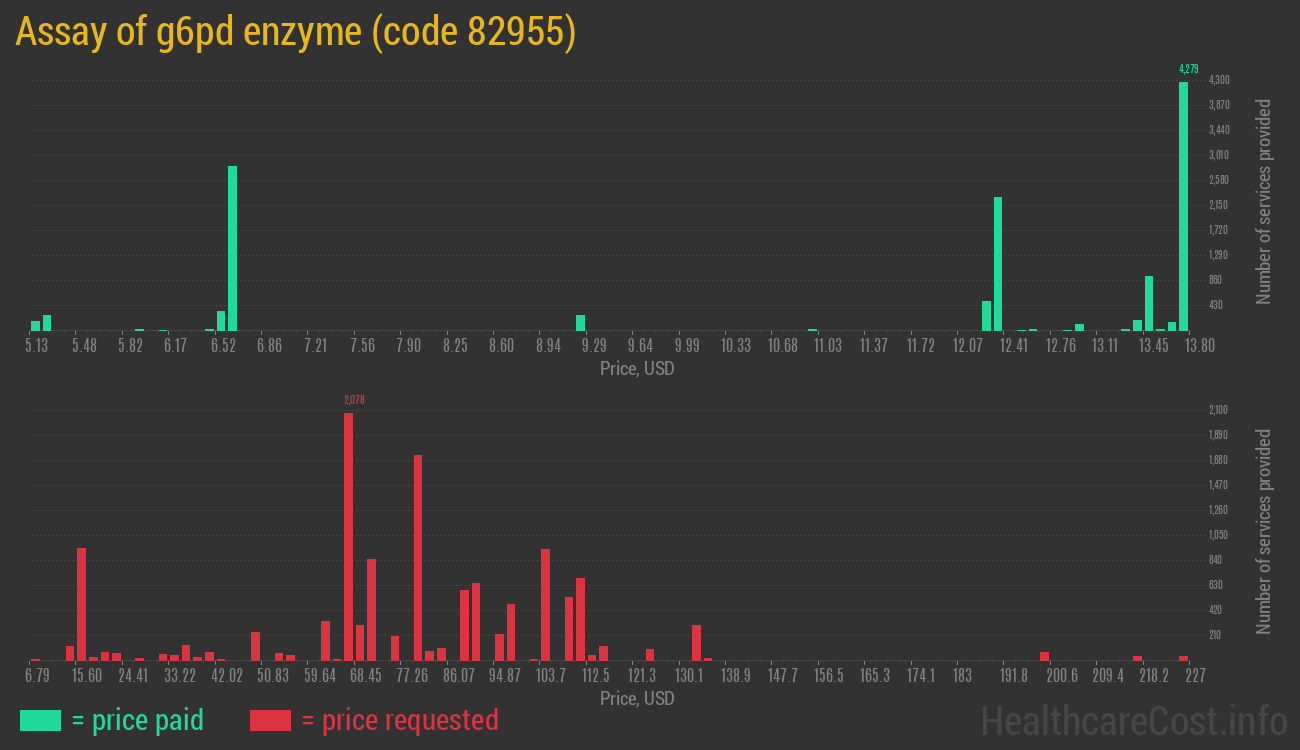
Task: Click the red bar near price 15.60
Action: [x=82, y=600]
